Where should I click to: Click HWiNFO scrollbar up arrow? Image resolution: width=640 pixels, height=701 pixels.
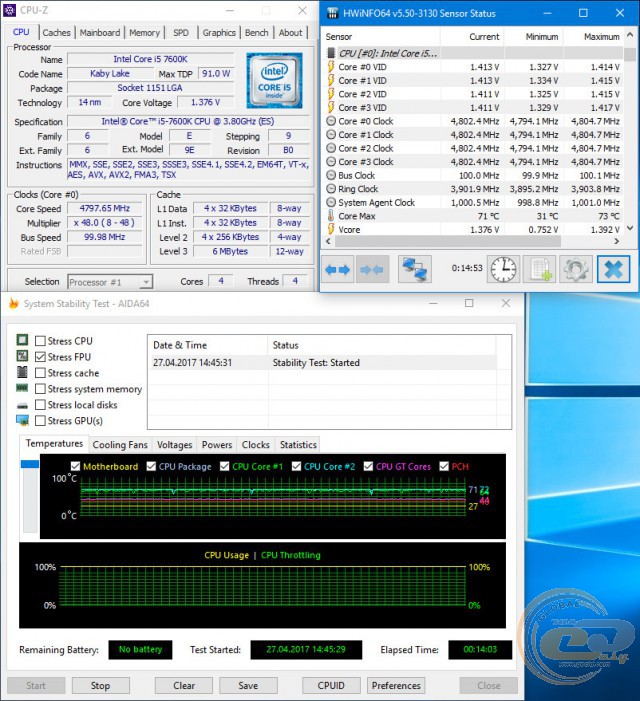coord(630,34)
